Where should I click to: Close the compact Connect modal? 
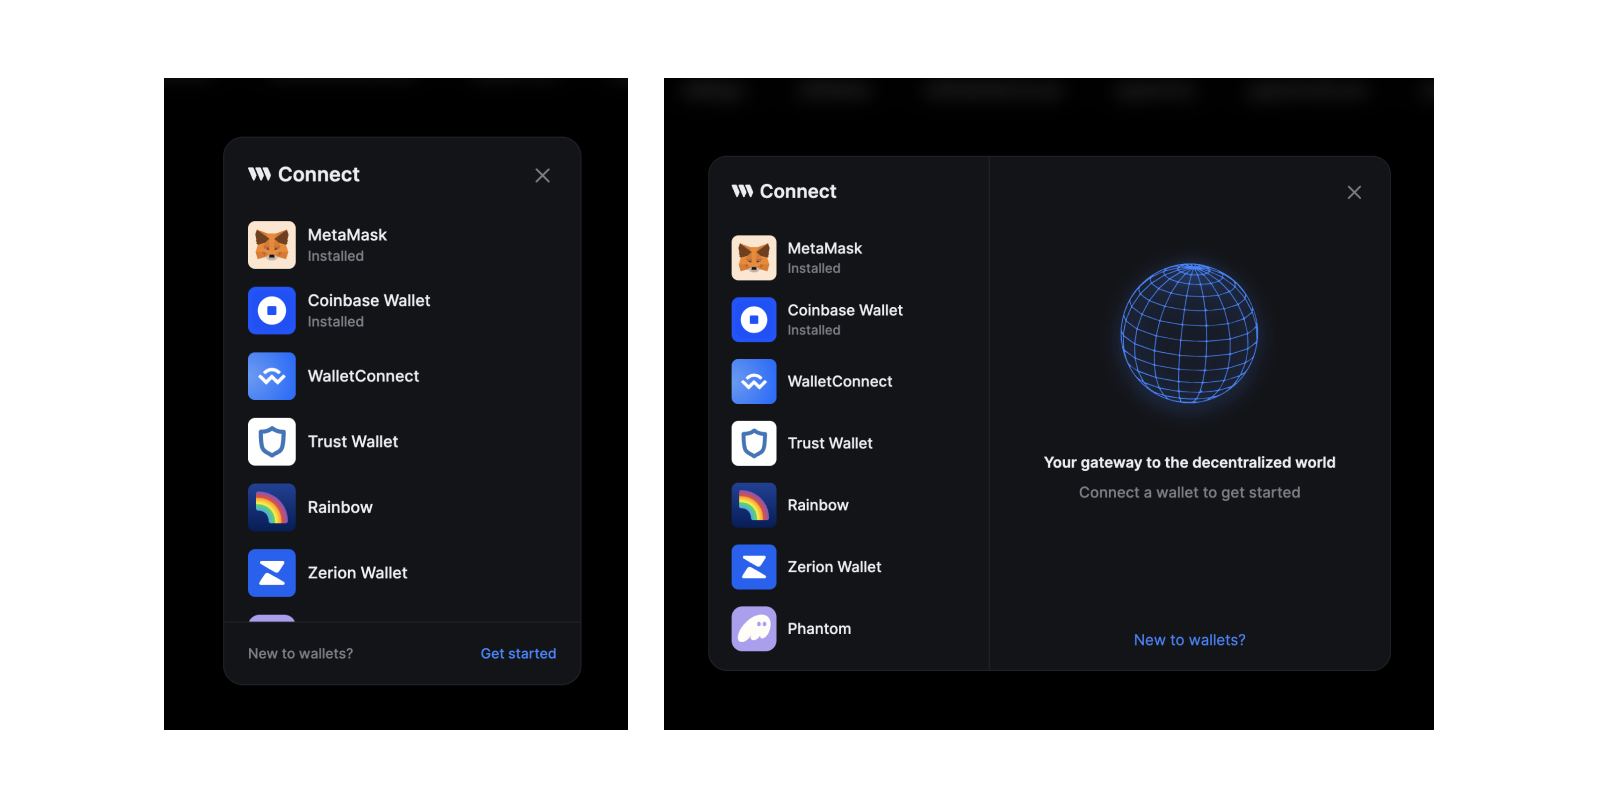coord(543,175)
